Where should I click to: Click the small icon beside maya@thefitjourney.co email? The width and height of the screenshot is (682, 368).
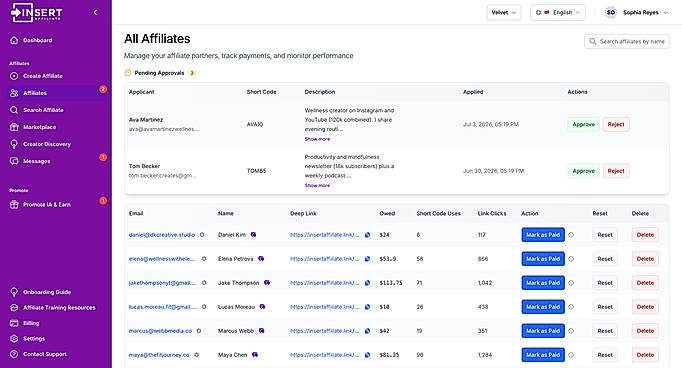click(x=197, y=355)
